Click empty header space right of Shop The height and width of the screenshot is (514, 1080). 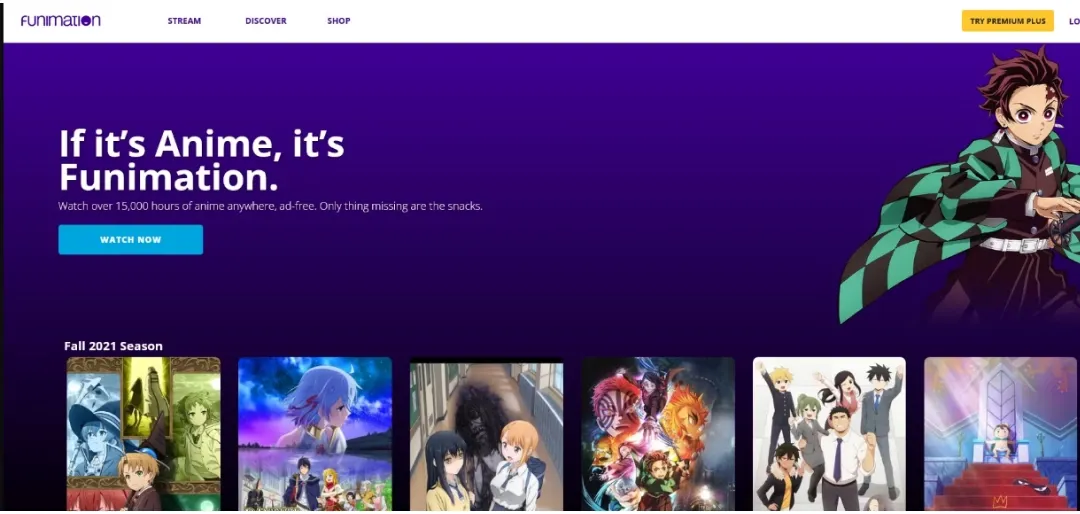tap(650, 21)
